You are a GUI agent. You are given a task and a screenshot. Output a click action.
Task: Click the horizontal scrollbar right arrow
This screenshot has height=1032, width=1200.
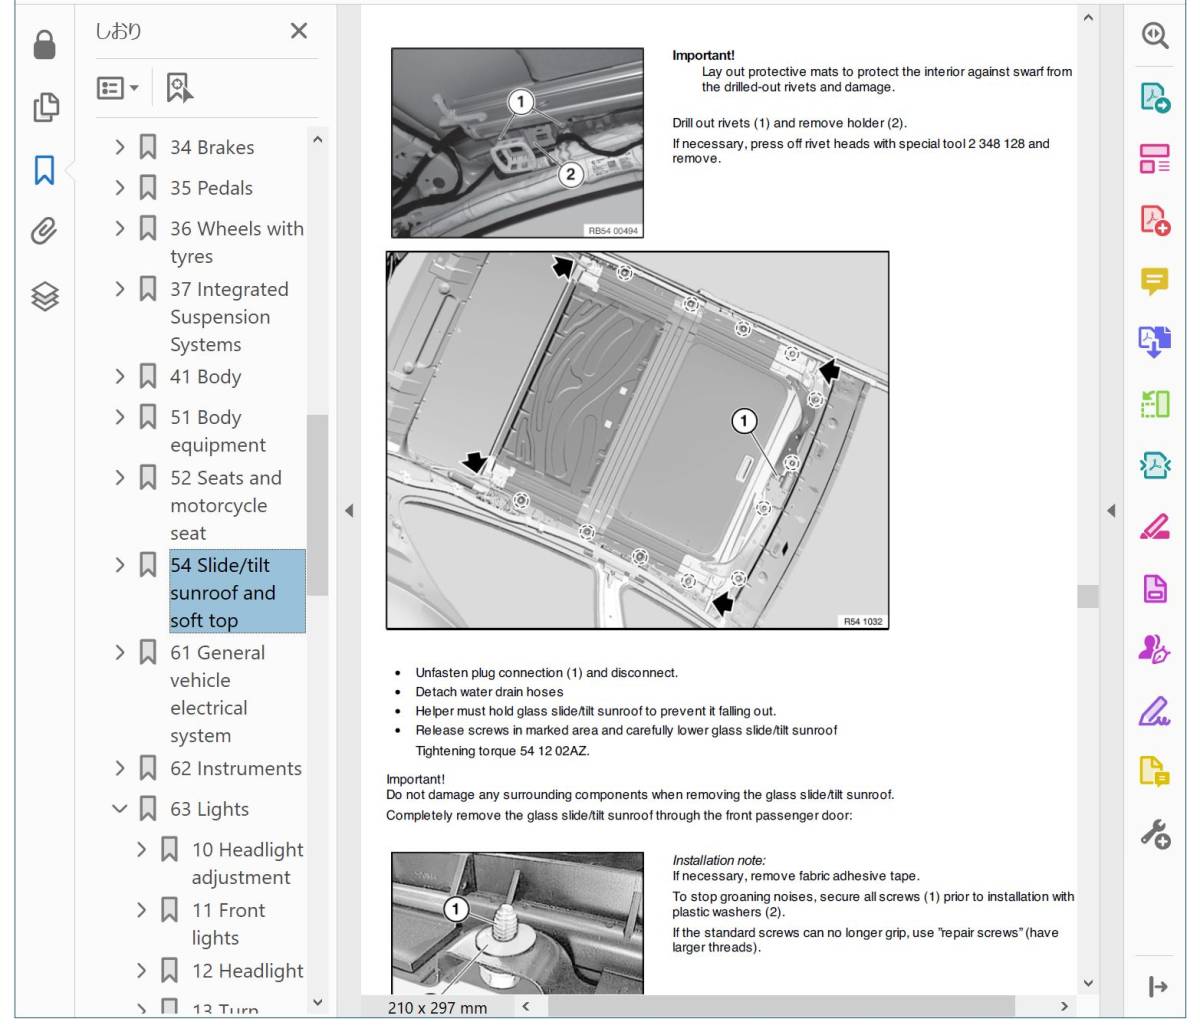coord(1064,1007)
